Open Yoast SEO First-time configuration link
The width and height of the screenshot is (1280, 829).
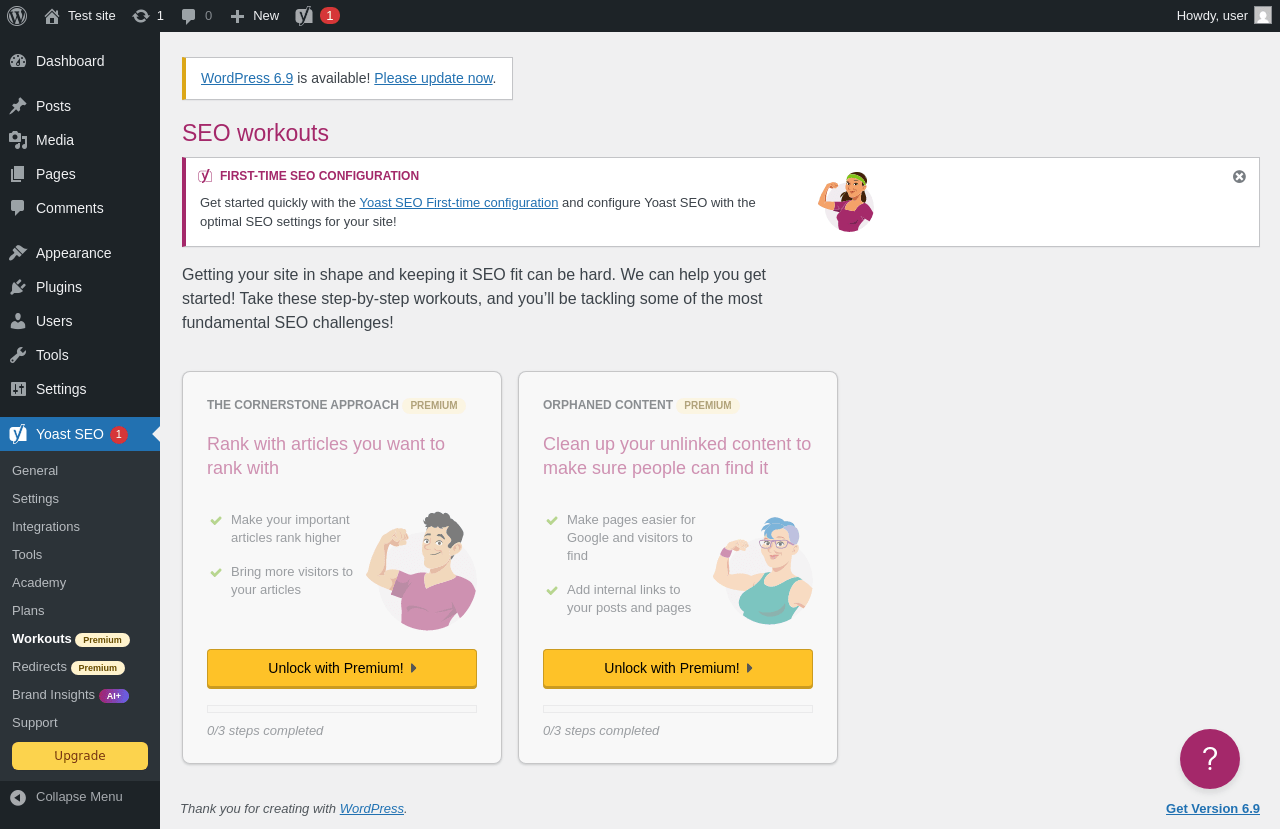pyautogui.click(x=459, y=202)
